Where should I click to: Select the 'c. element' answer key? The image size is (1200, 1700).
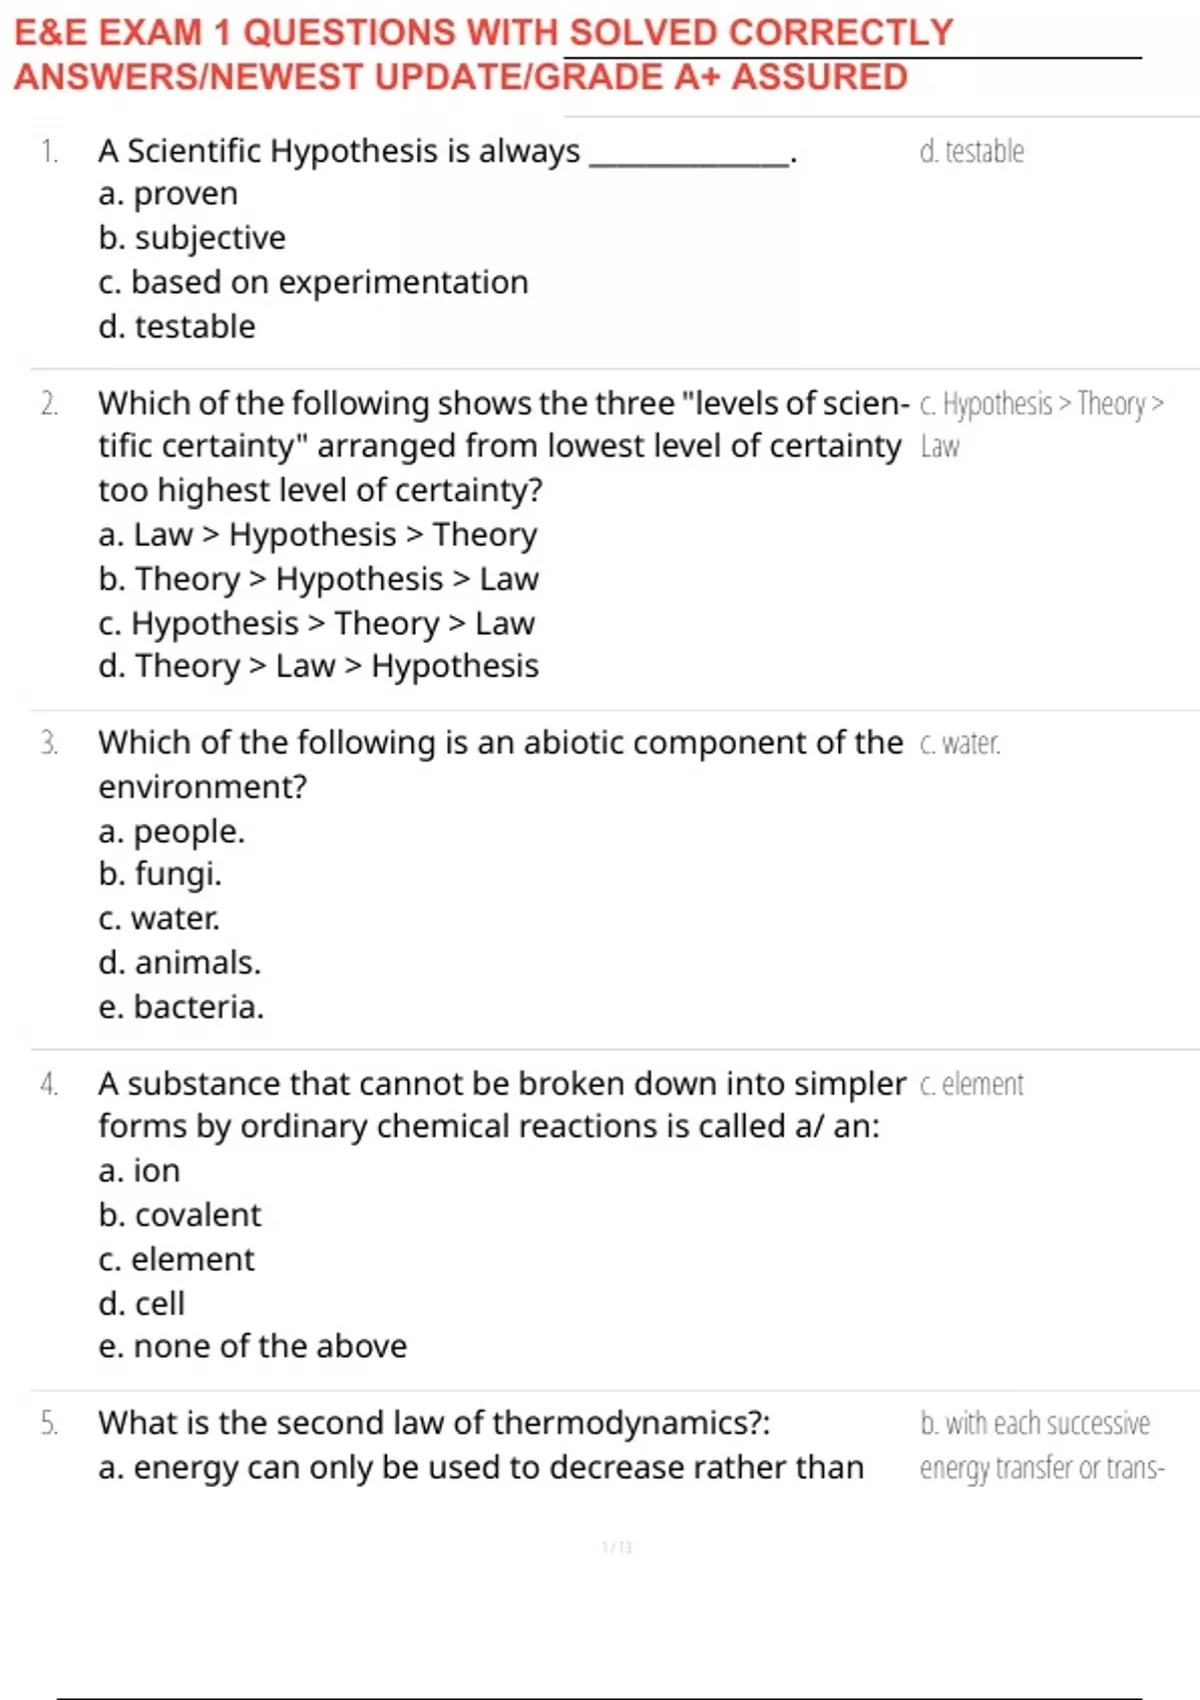[x=971, y=1084]
